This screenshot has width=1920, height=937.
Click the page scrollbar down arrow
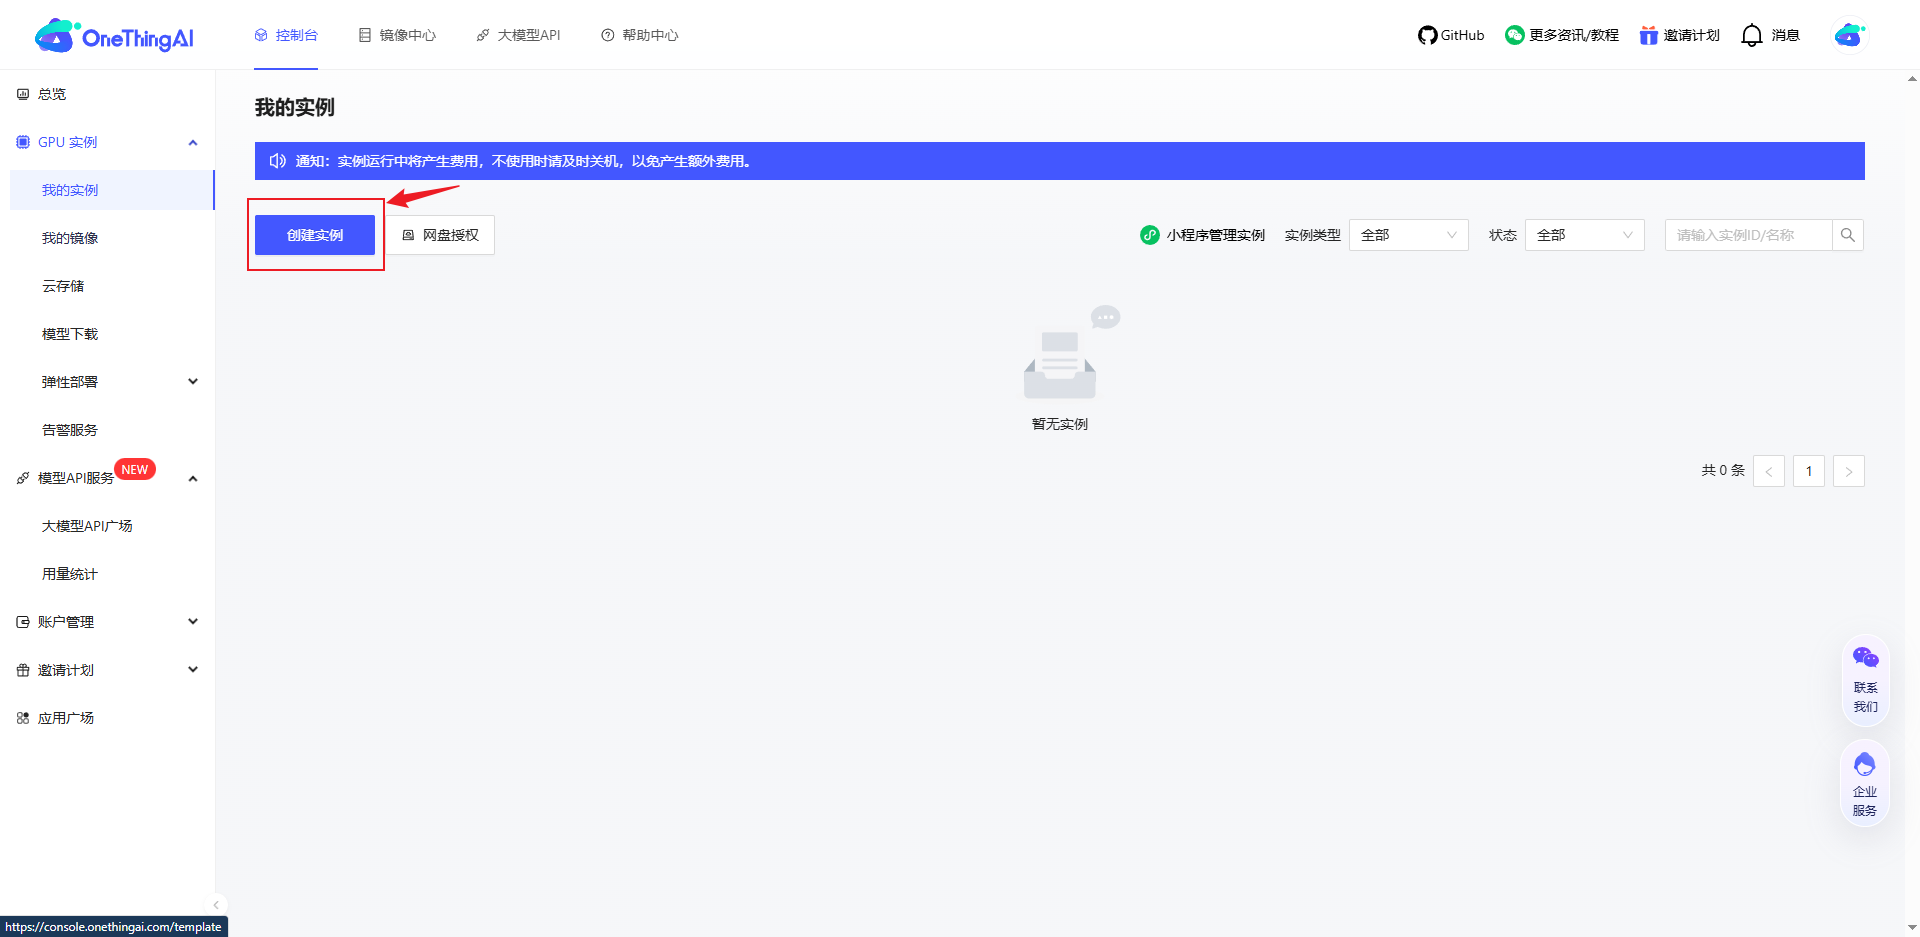point(1912,928)
